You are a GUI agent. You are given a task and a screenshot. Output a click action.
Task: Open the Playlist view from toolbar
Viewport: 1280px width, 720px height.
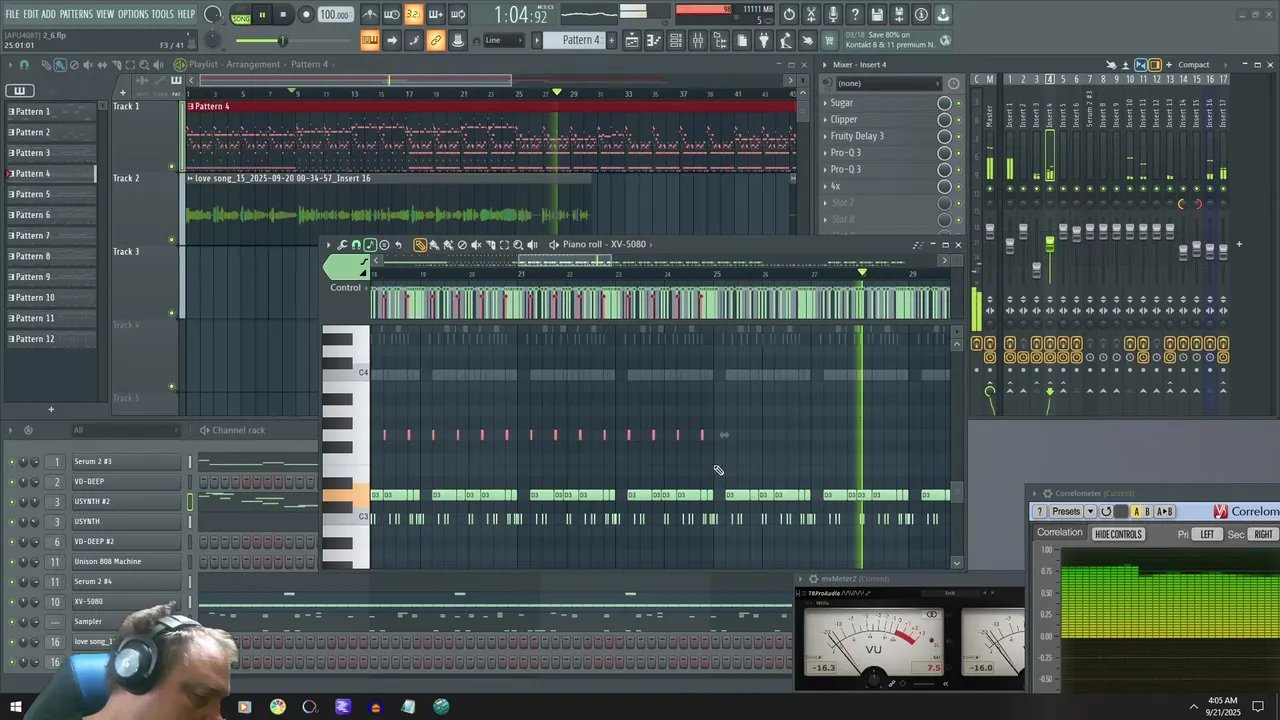(x=632, y=41)
